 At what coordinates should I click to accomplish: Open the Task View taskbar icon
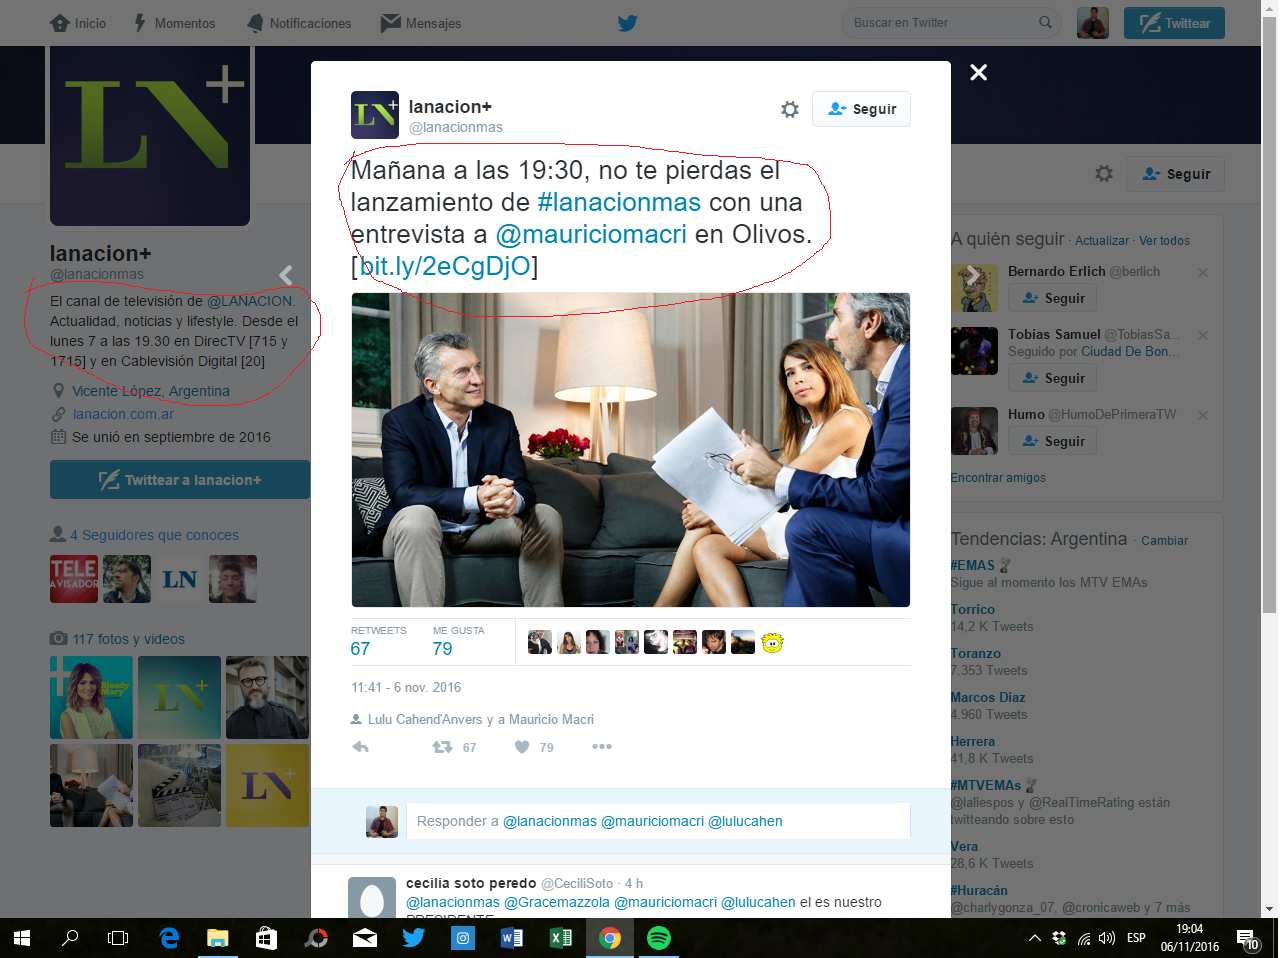tap(118, 938)
